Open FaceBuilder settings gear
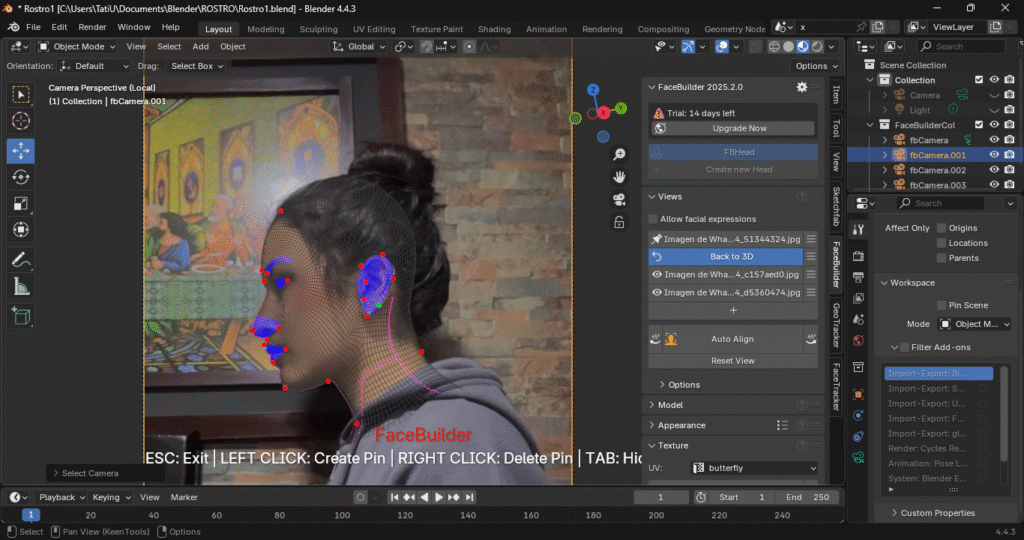 [801, 87]
